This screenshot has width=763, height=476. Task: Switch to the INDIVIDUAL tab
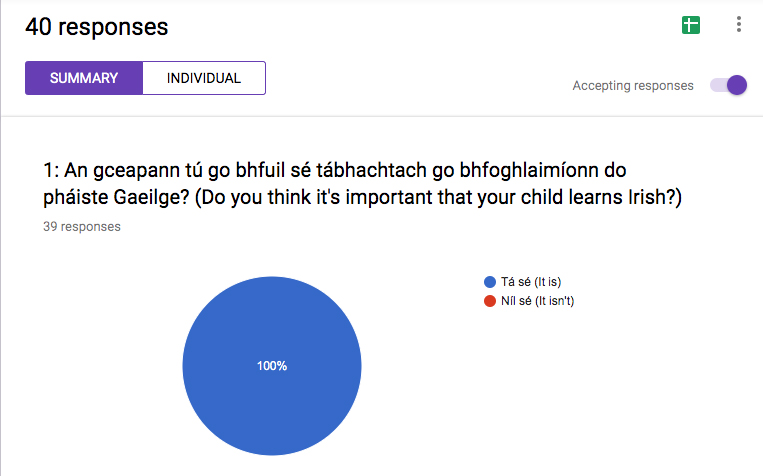pos(204,78)
